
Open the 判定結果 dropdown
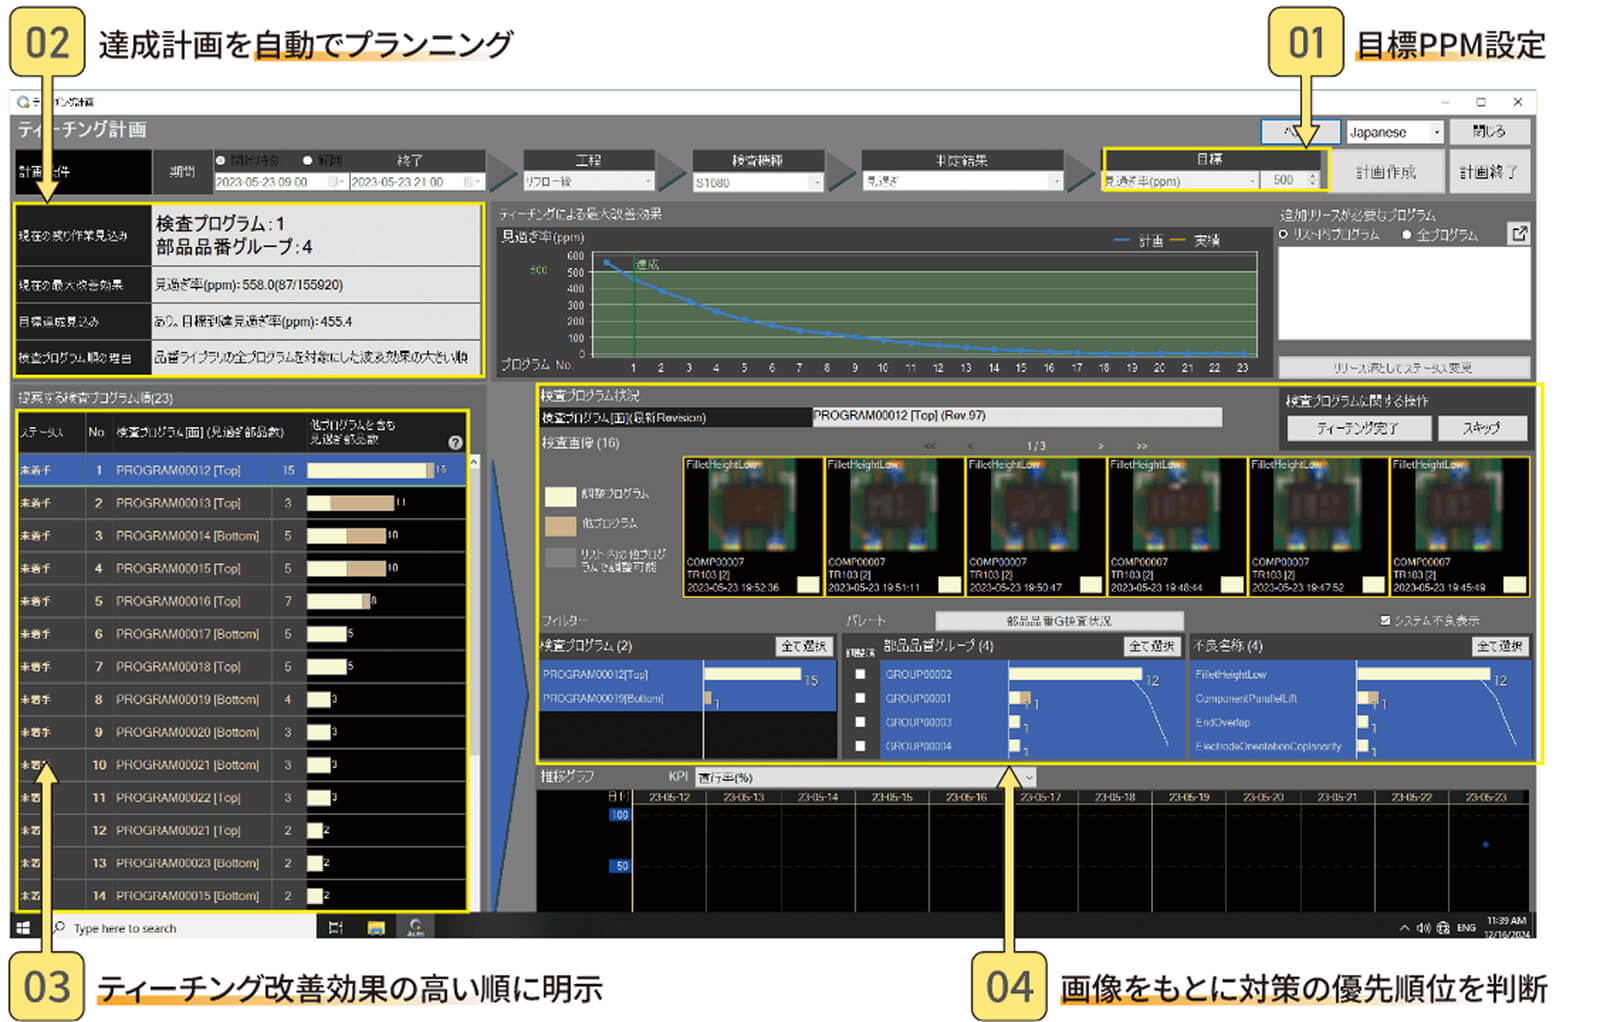pyautogui.click(x=962, y=182)
